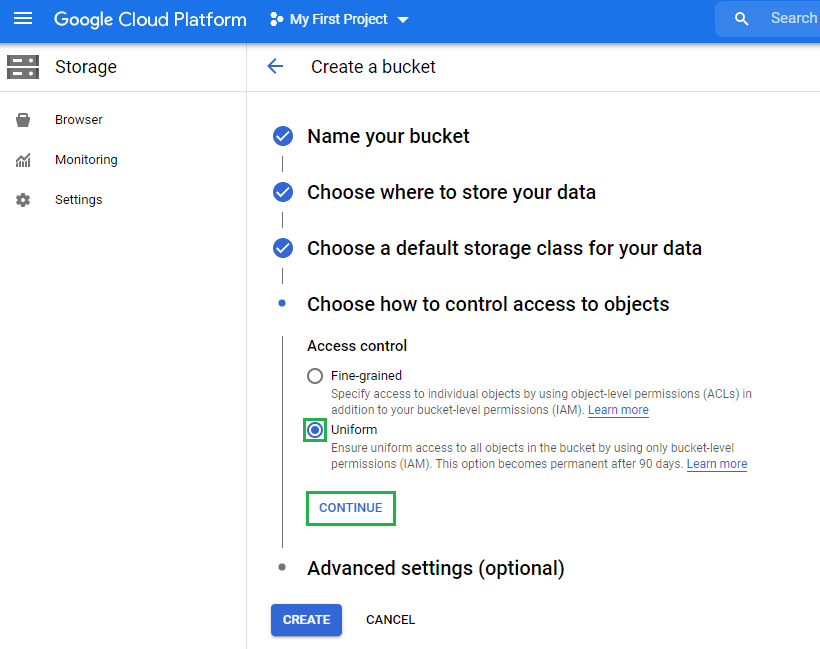Click the project hexagon icon
820x649 pixels.
(x=276, y=20)
